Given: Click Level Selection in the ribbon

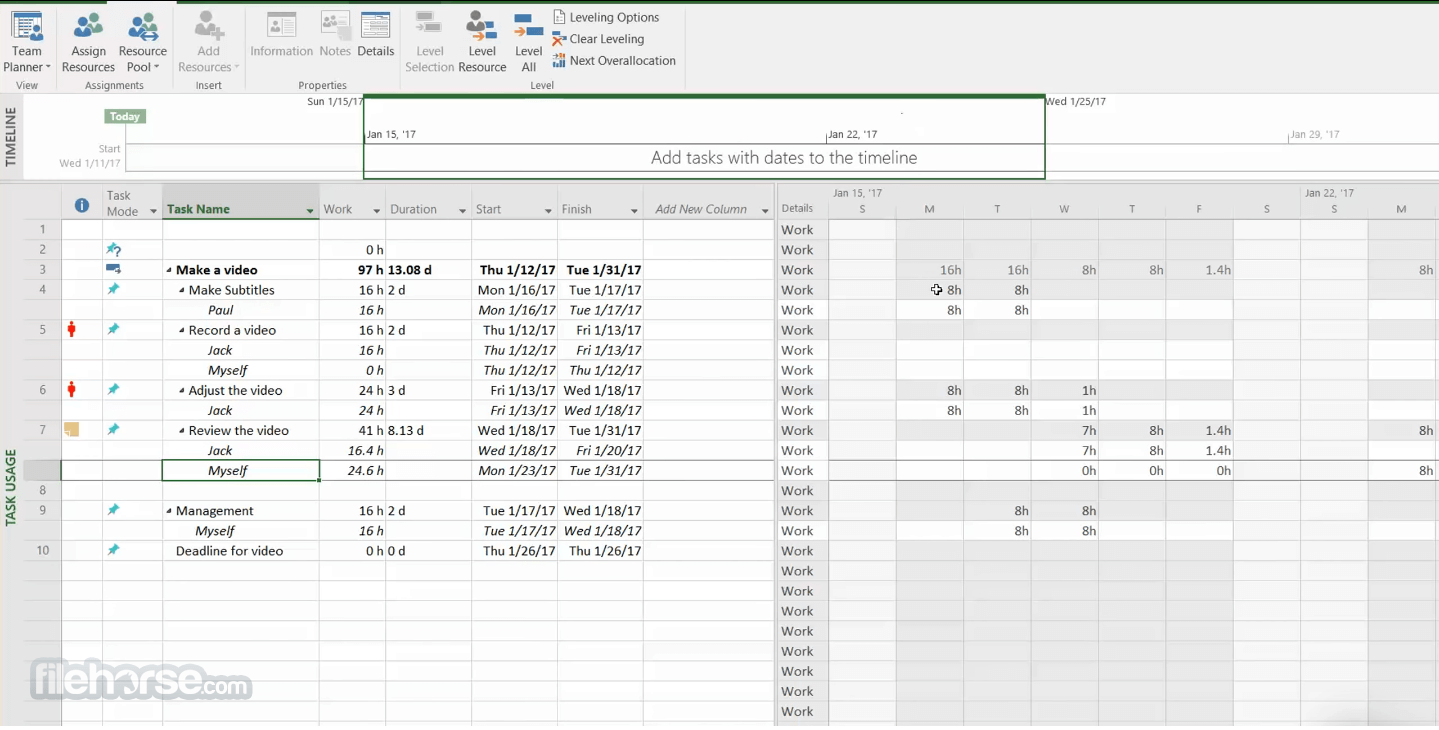Looking at the screenshot, I should tap(429, 42).
